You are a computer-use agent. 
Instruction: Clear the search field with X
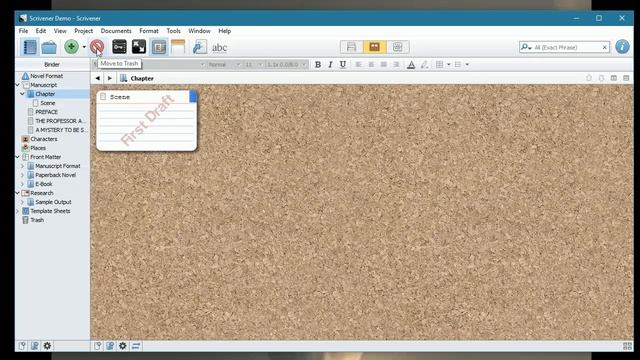604,47
